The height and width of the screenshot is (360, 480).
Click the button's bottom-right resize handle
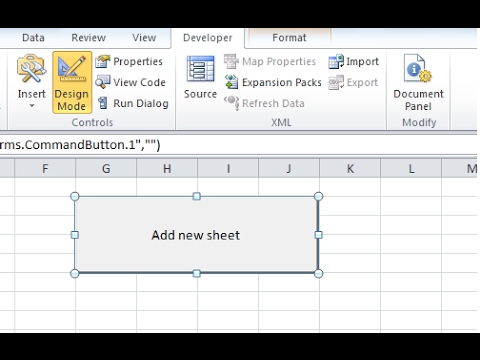point(318,273)
